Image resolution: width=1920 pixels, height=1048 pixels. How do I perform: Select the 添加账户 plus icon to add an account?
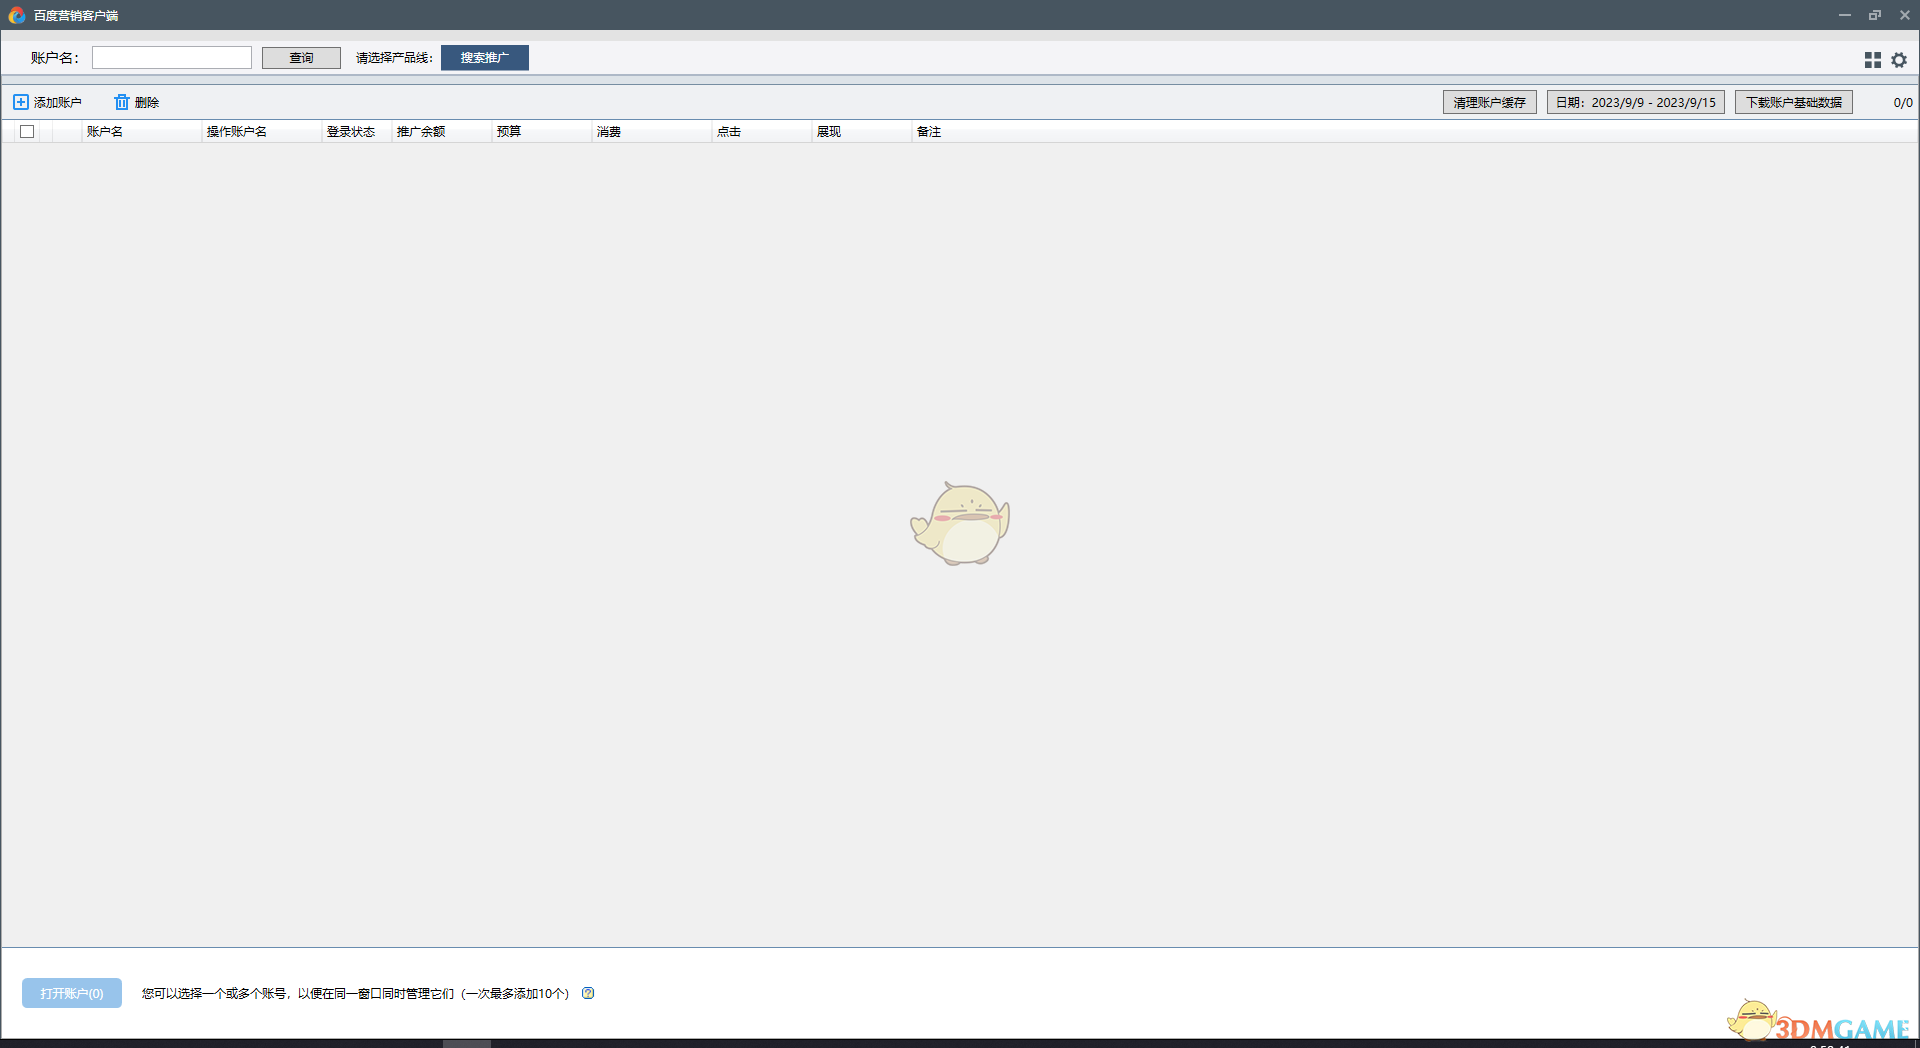pos(19,101)
